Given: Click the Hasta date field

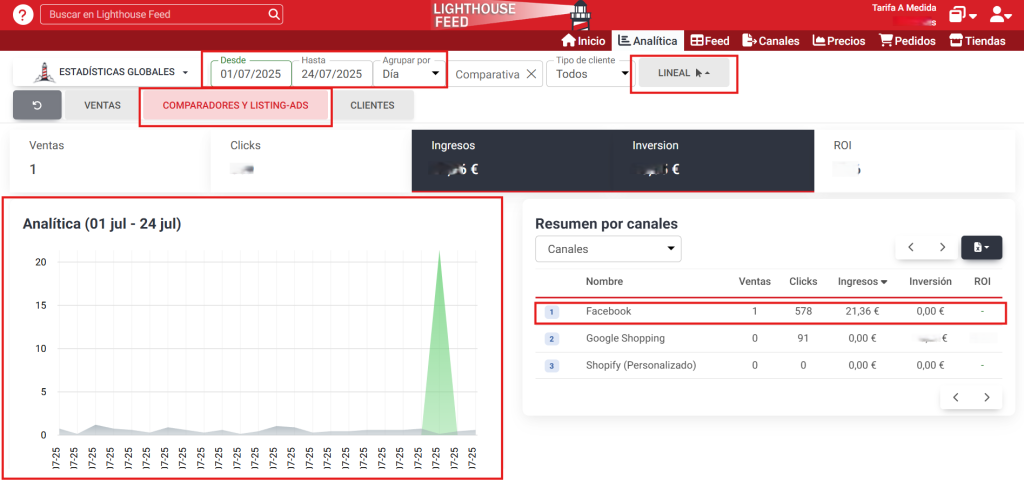Looking at the screenshot, I should [x=332, y=74].
